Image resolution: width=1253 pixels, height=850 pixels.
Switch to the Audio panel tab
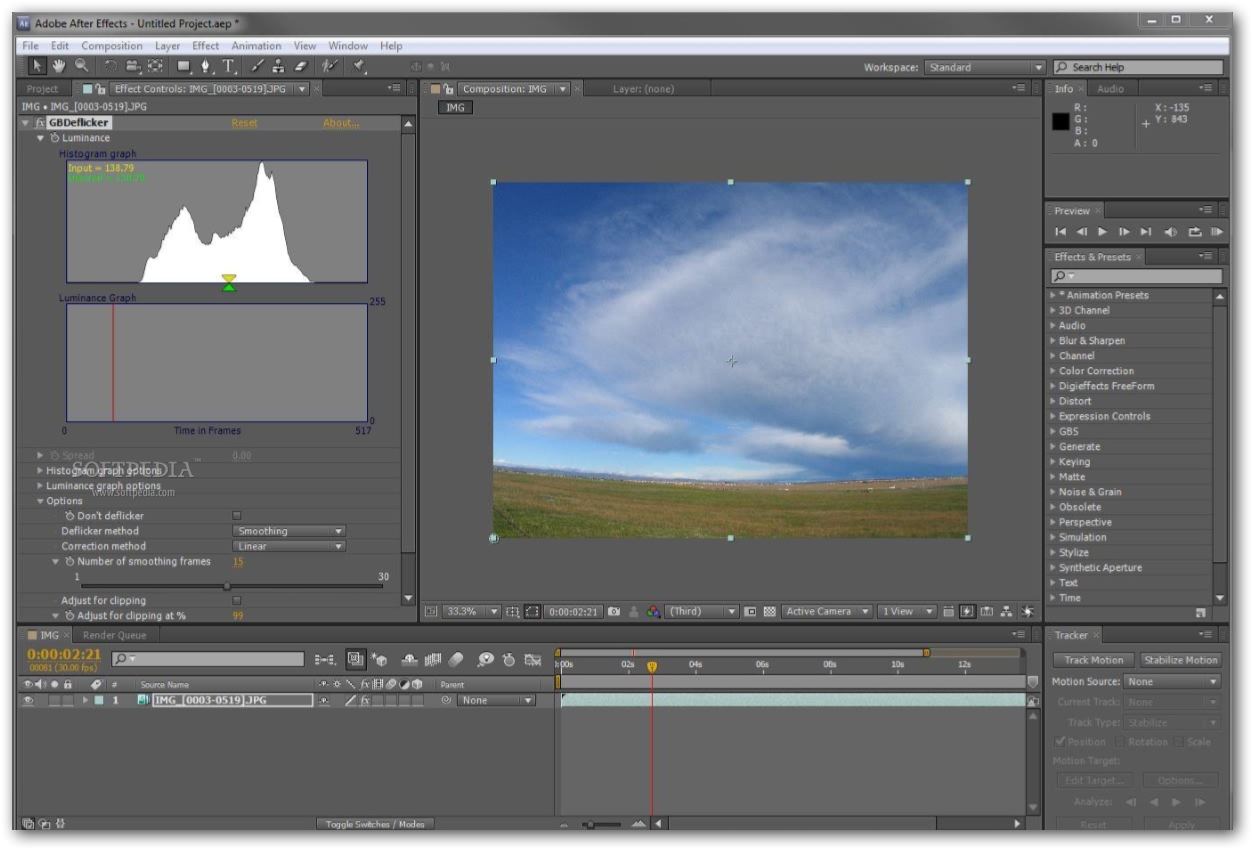[1110, 89]
